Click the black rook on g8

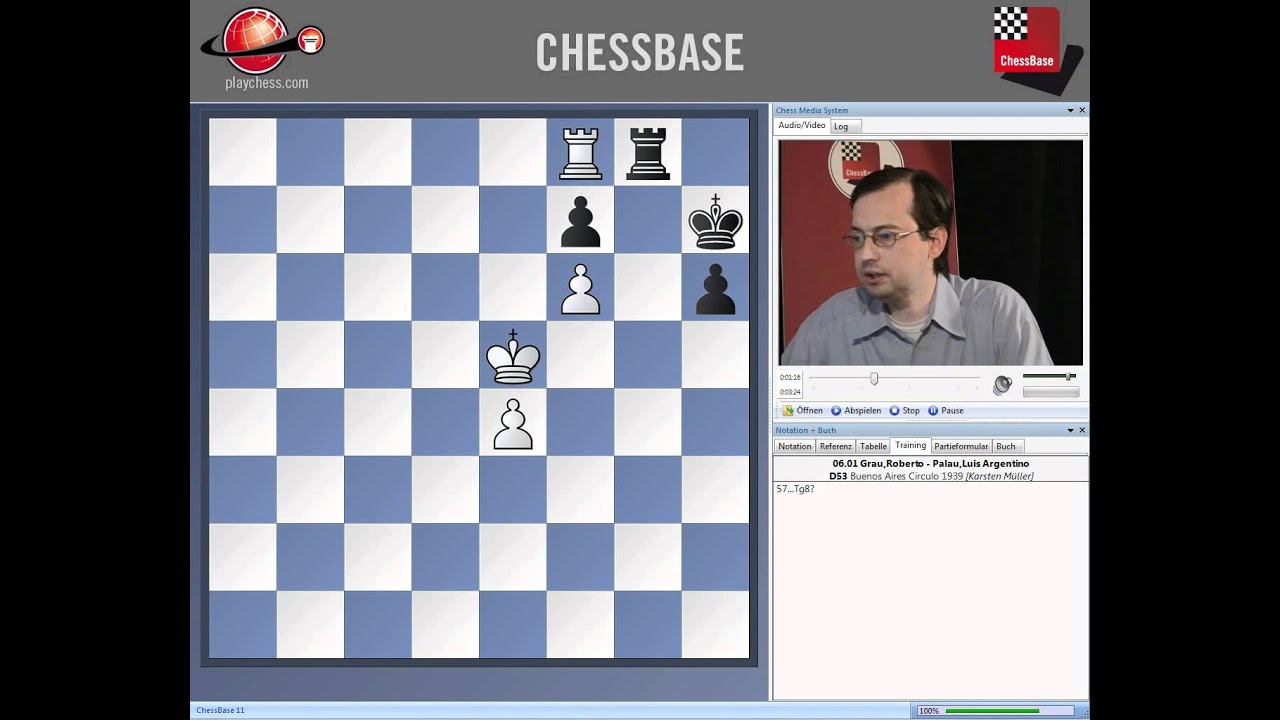[x=648, y=154]
